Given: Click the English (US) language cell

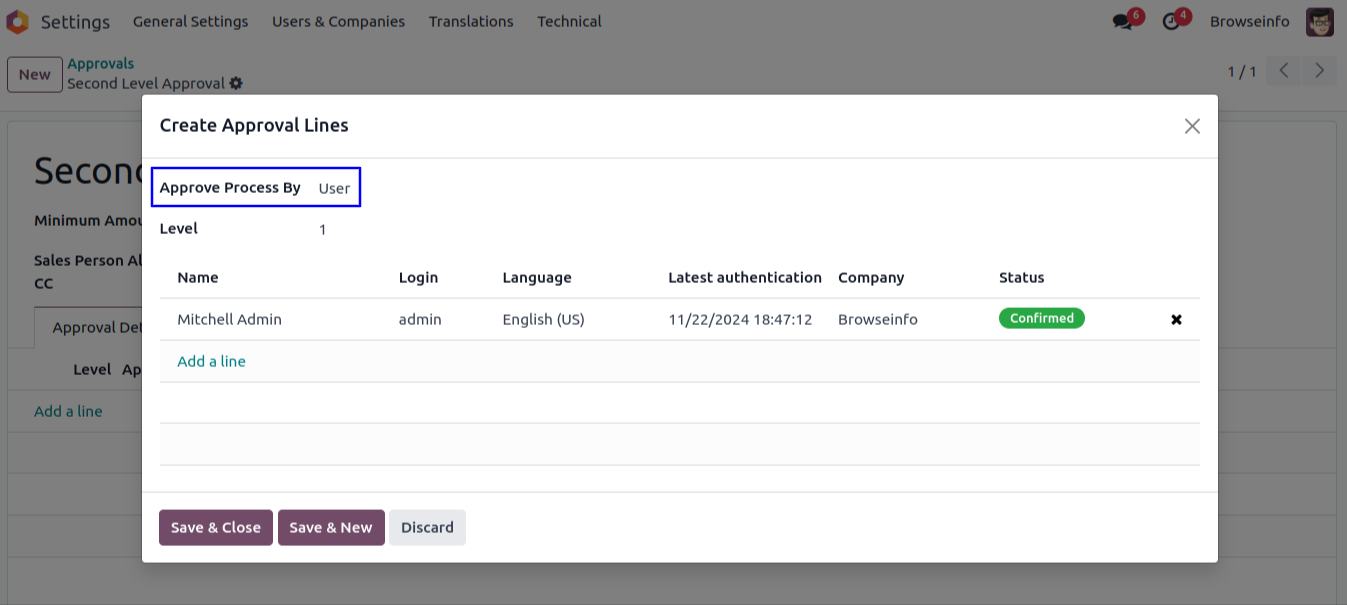Looking at the screenshot, I should pos(543,319).
